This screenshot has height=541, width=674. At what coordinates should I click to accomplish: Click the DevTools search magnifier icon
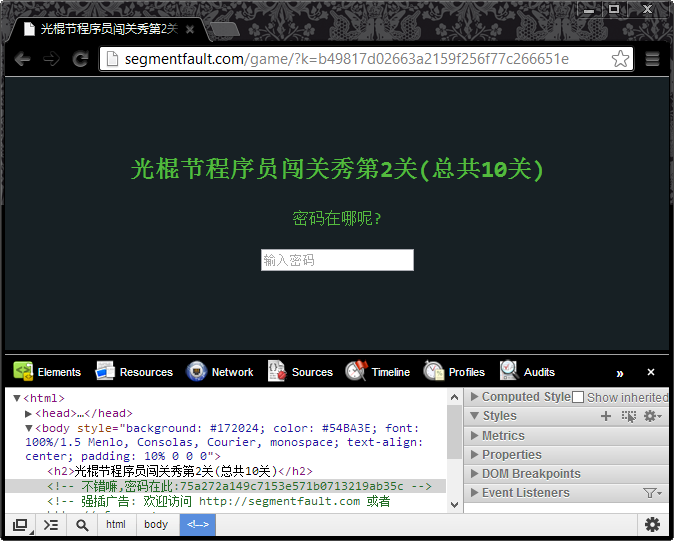coord(82,525)
